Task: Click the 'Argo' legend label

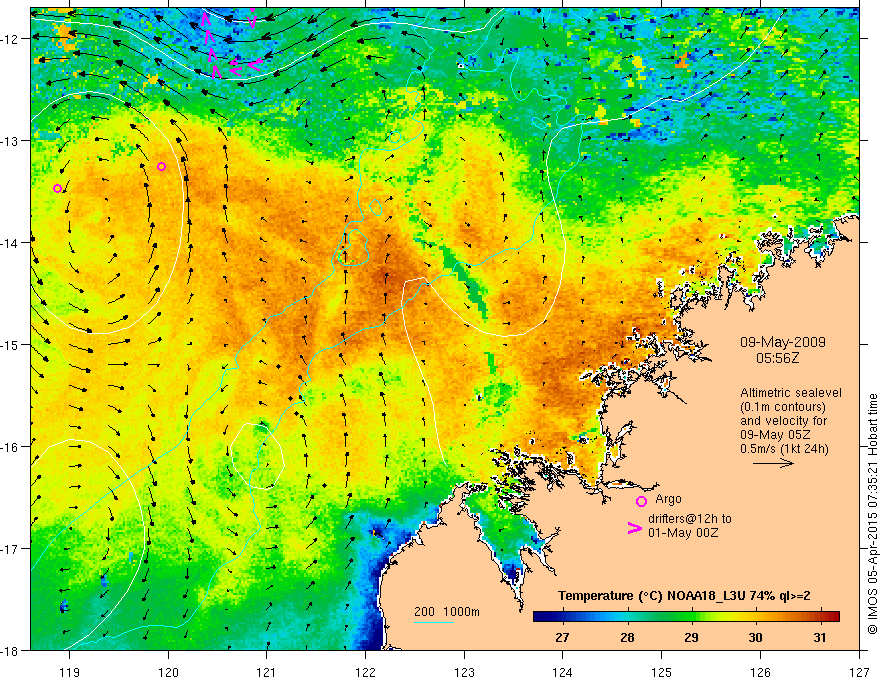Action: tap(668, 499)
